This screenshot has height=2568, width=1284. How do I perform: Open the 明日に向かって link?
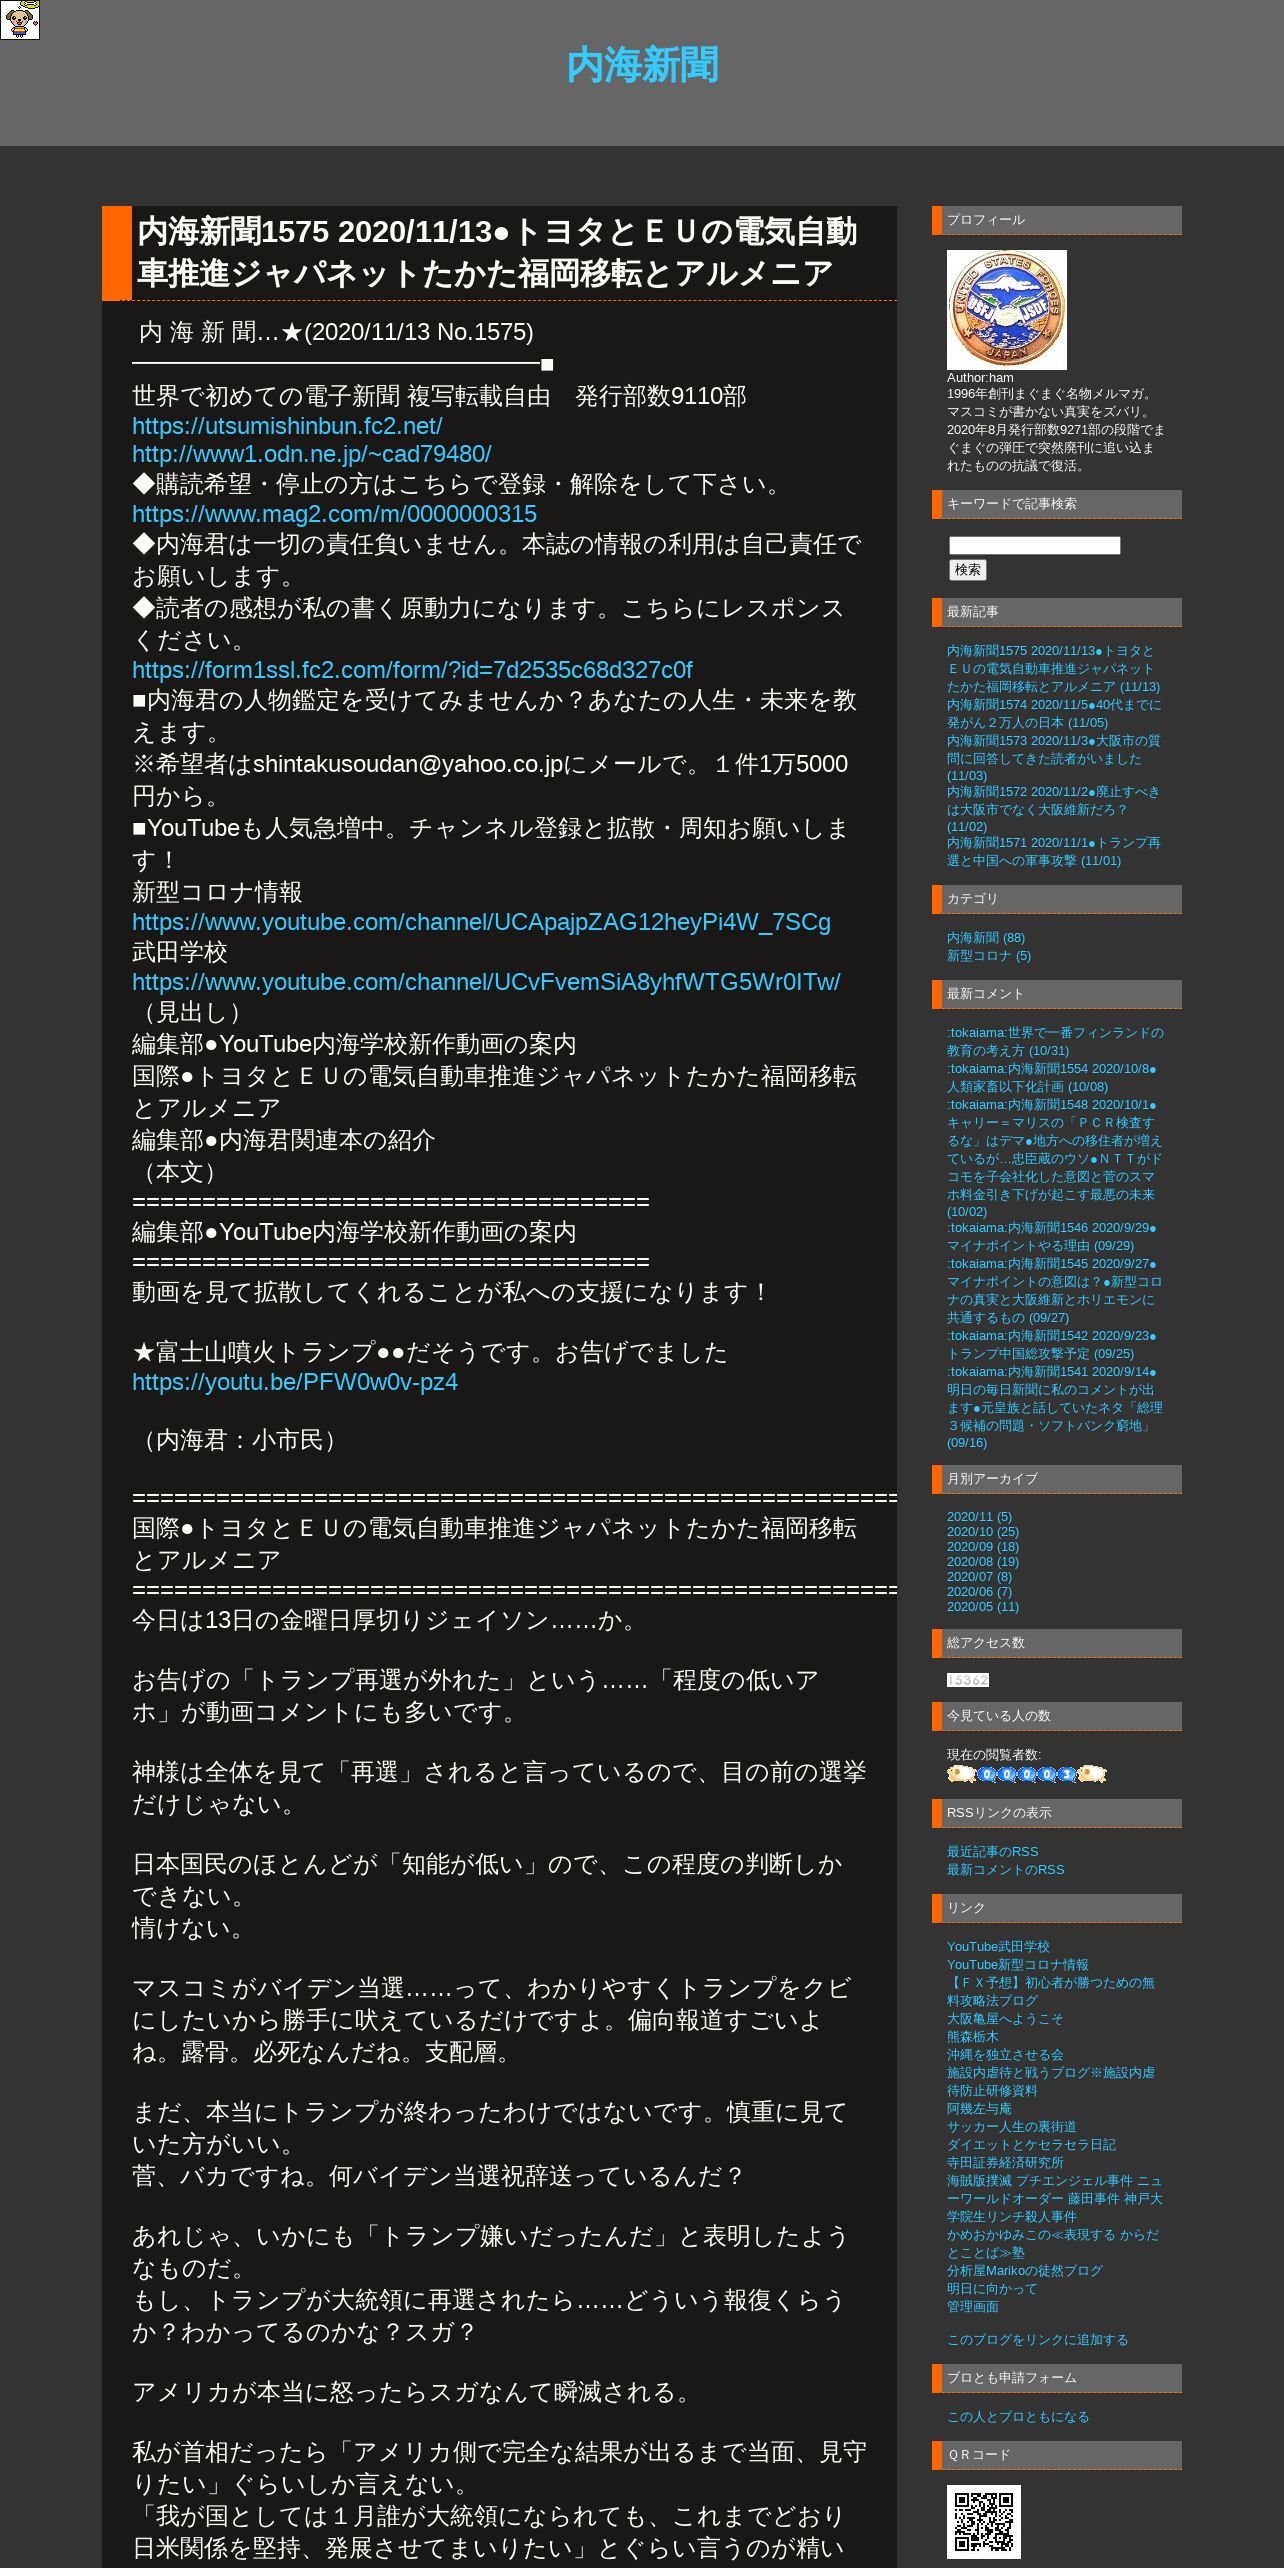(x=992, y=2289)
